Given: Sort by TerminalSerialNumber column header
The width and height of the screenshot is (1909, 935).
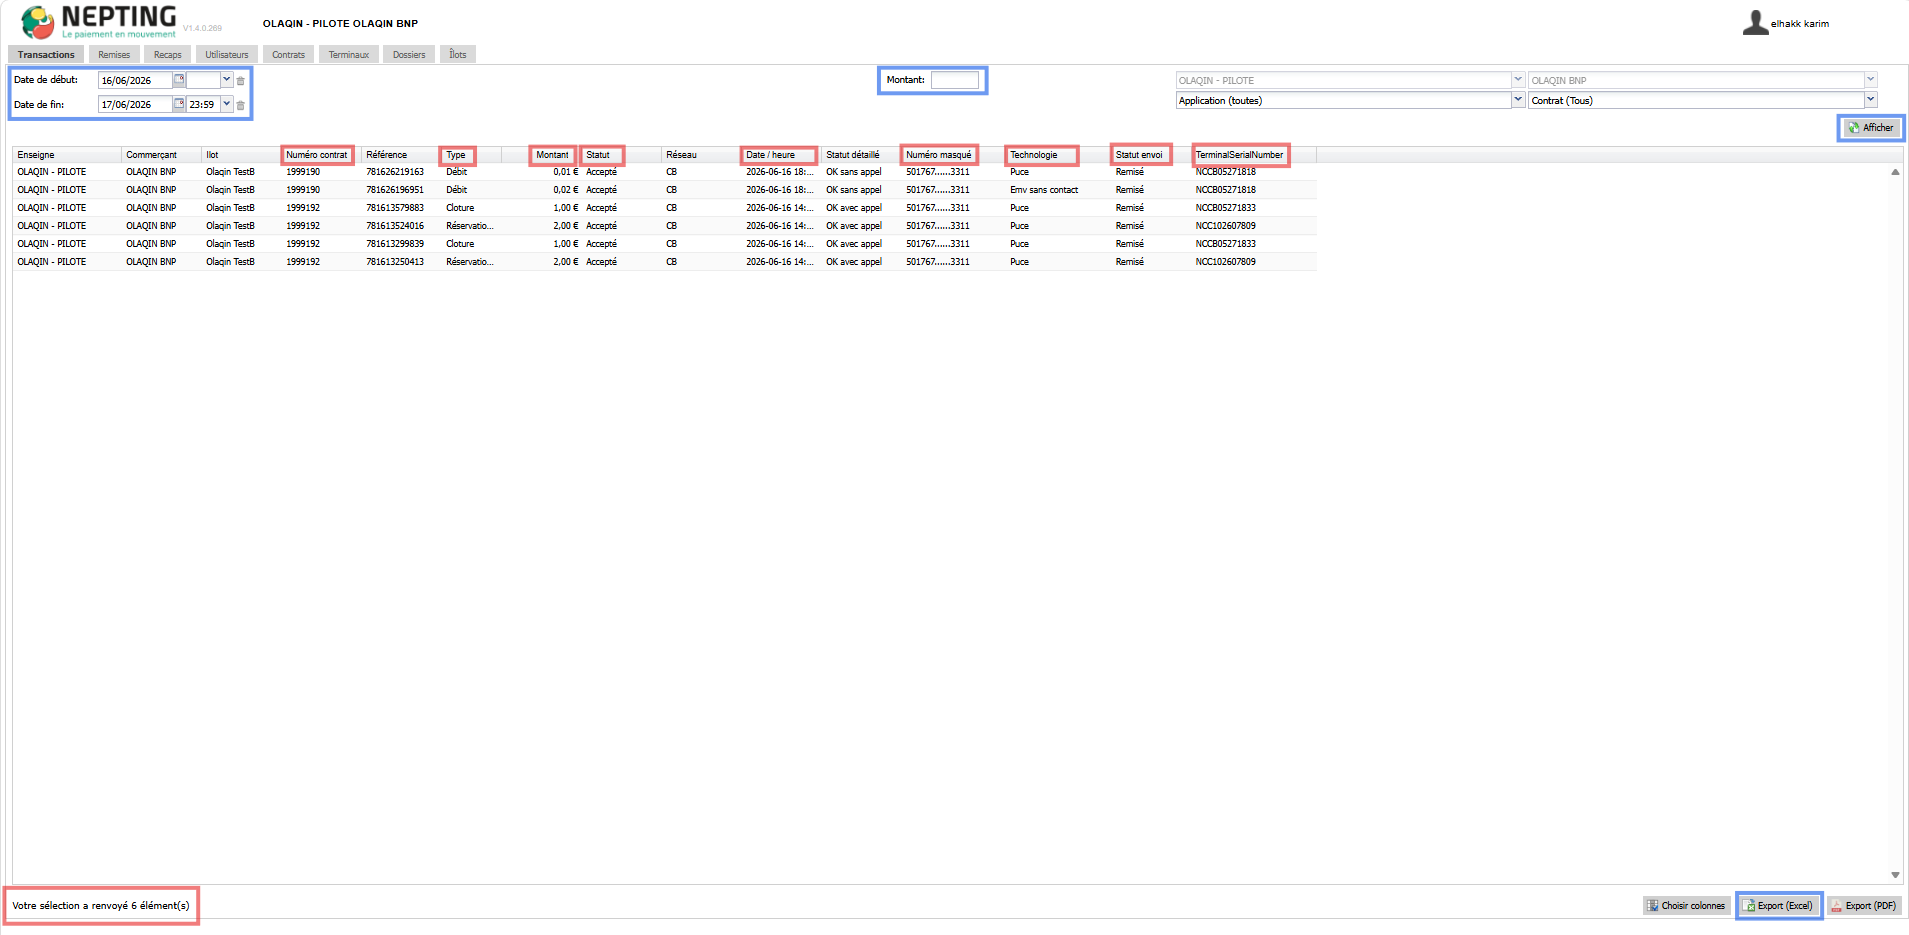Looking at the screenshot, I should (x=1254, y=155).
